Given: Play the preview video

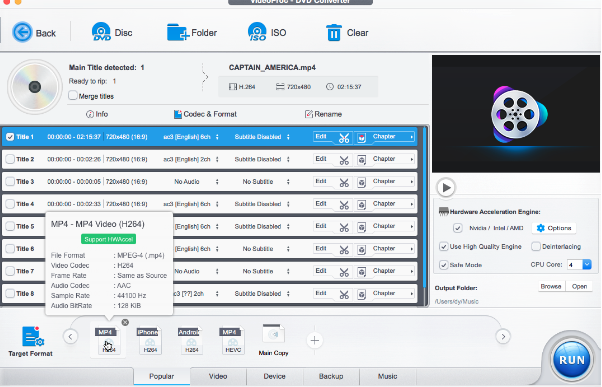Looking at the screenshot, I should point(446,187).
